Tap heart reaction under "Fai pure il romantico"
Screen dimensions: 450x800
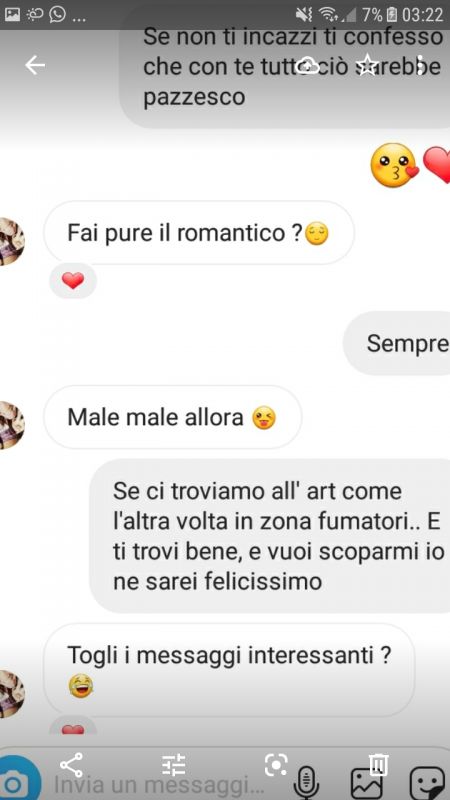pos(73,281)
